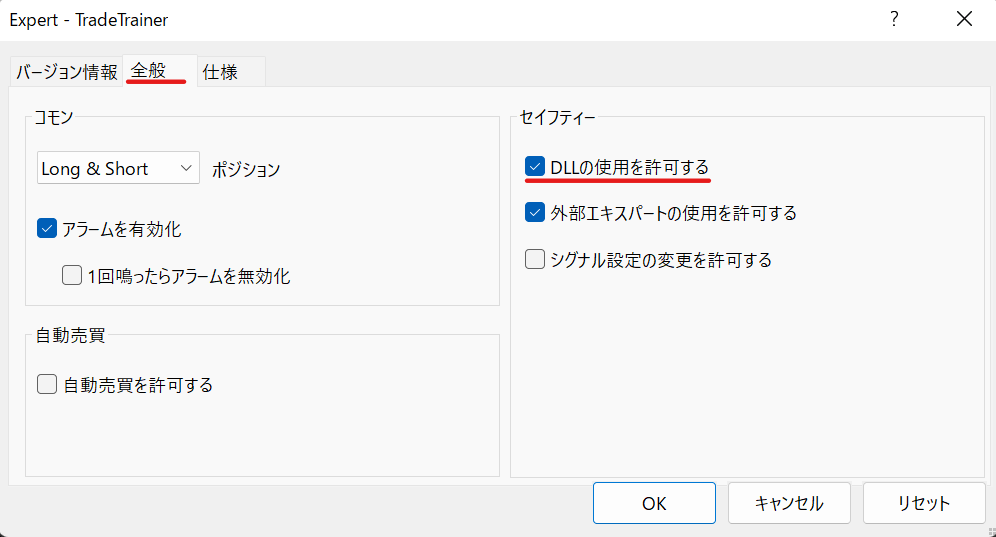This screenshot has width=996, height=537.
Task: Click the キャンセル button
Action: pos(789,503)
